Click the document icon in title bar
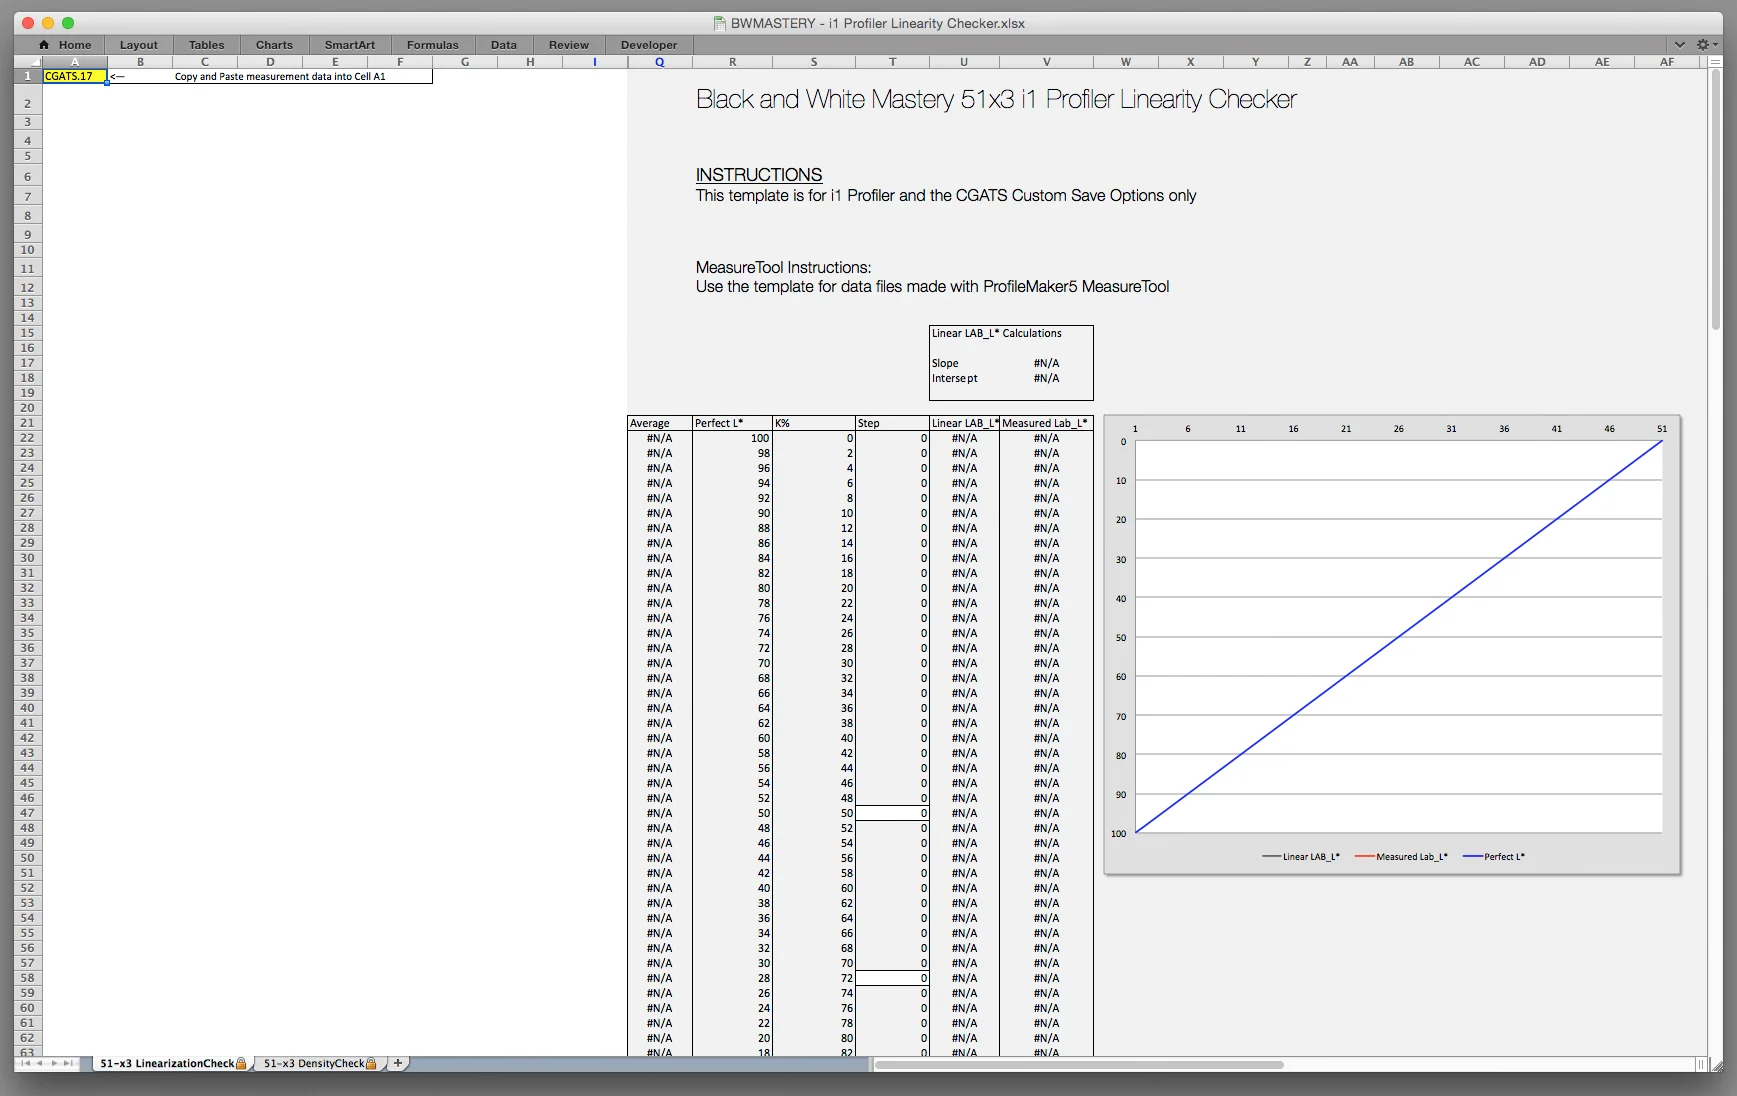The image size is (1737, 1096). point(719,23)
